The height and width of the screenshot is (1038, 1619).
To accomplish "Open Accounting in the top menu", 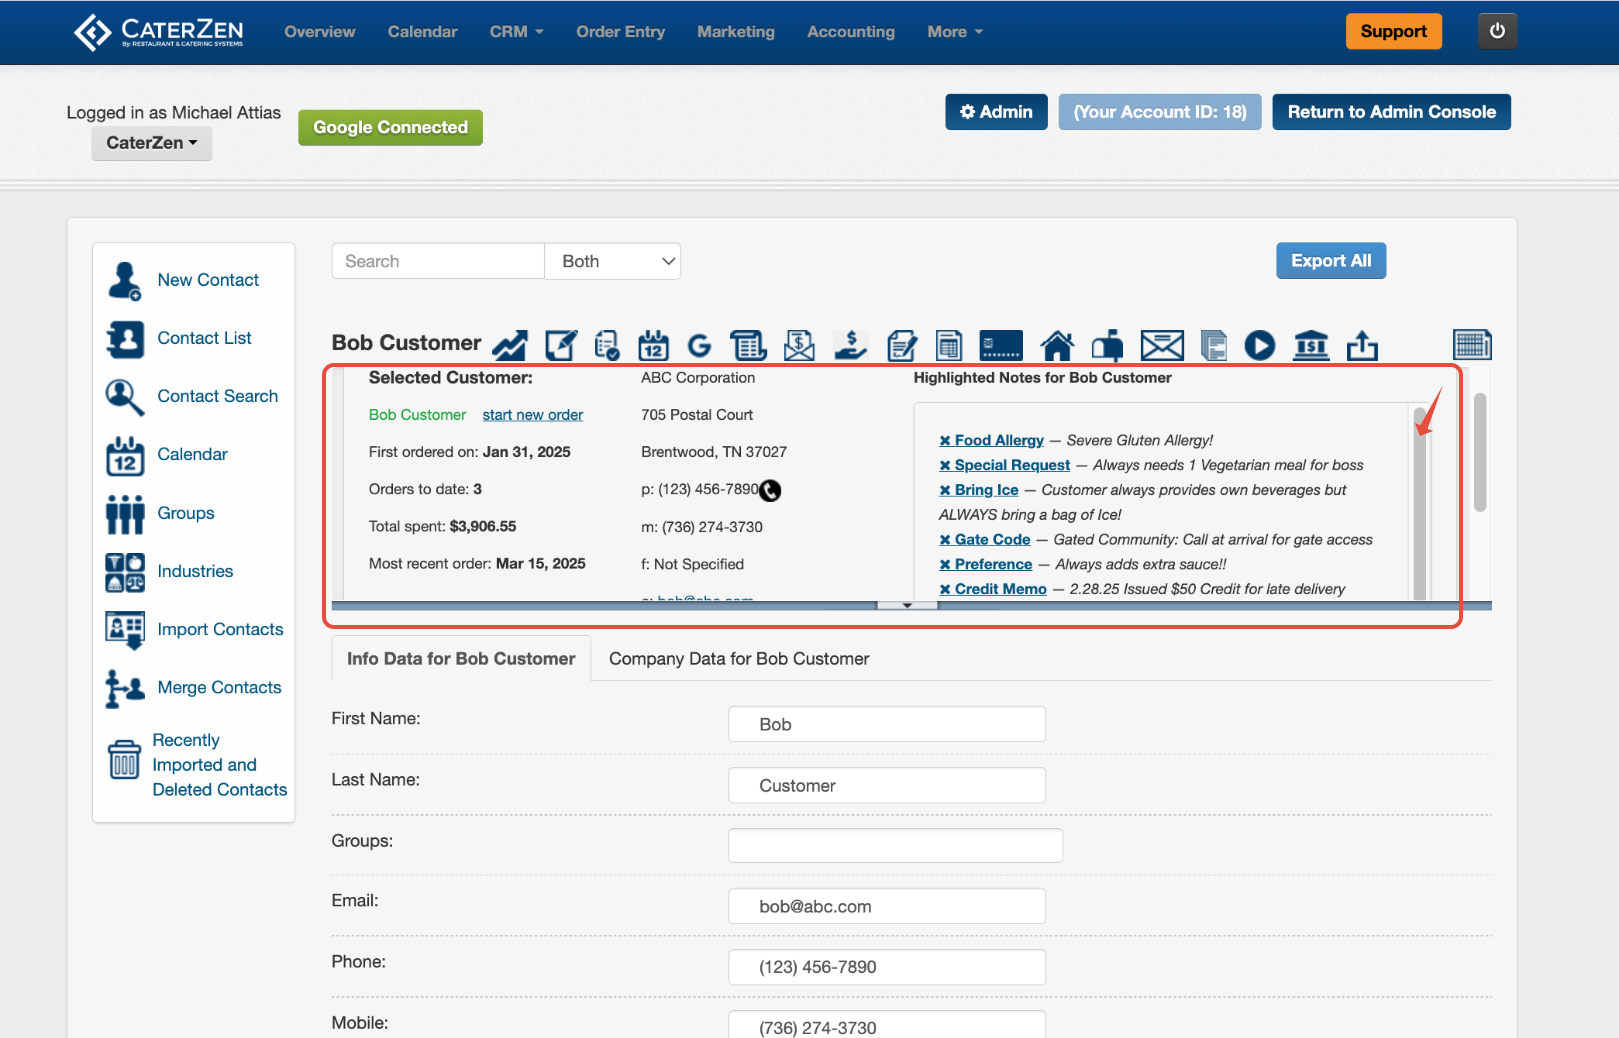I will [851, 32].
